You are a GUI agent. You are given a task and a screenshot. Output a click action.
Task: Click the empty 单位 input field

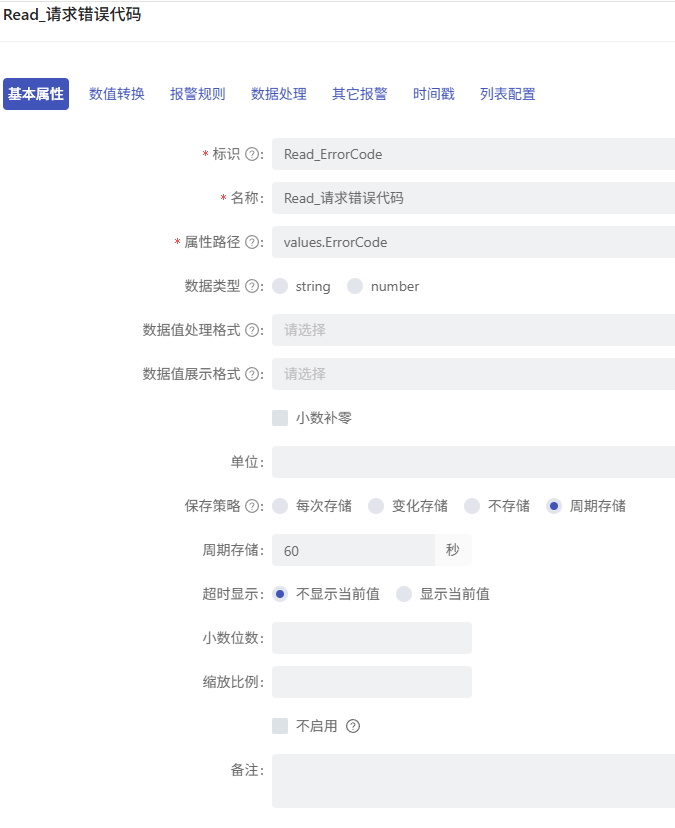tap(473, 462)
